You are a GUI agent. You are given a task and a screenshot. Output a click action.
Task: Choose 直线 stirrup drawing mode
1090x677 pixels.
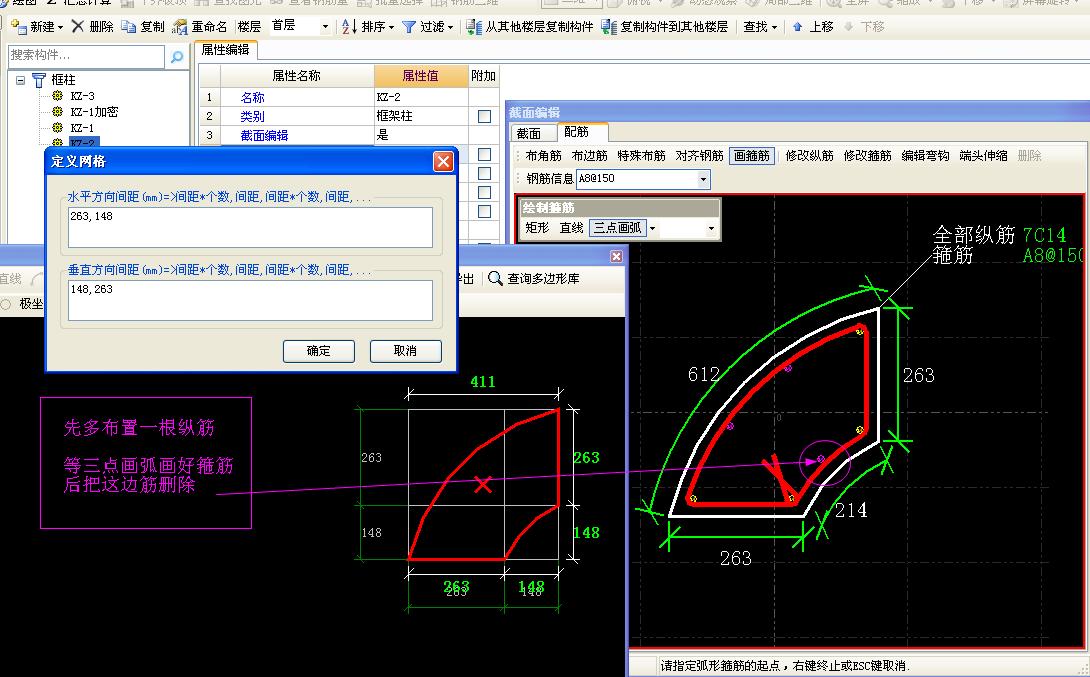tap(571, 228)
